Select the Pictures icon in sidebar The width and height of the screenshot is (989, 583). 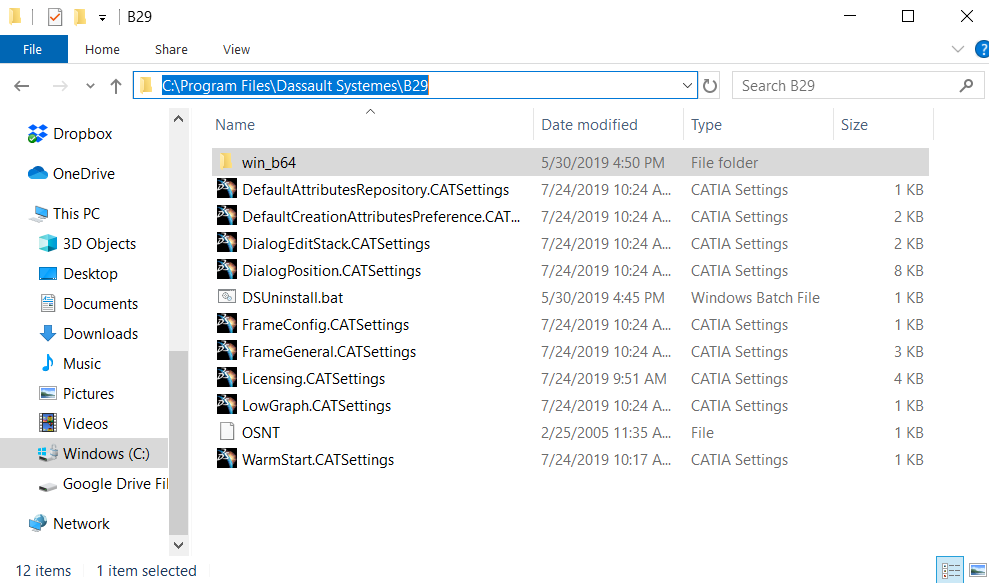click(x=48, y=394)
